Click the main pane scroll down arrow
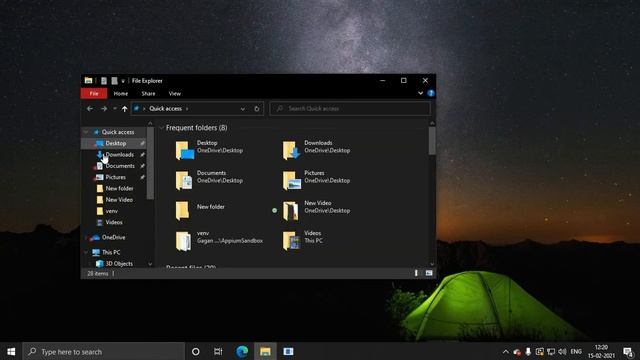640x360 pixels. click(432, 264)
